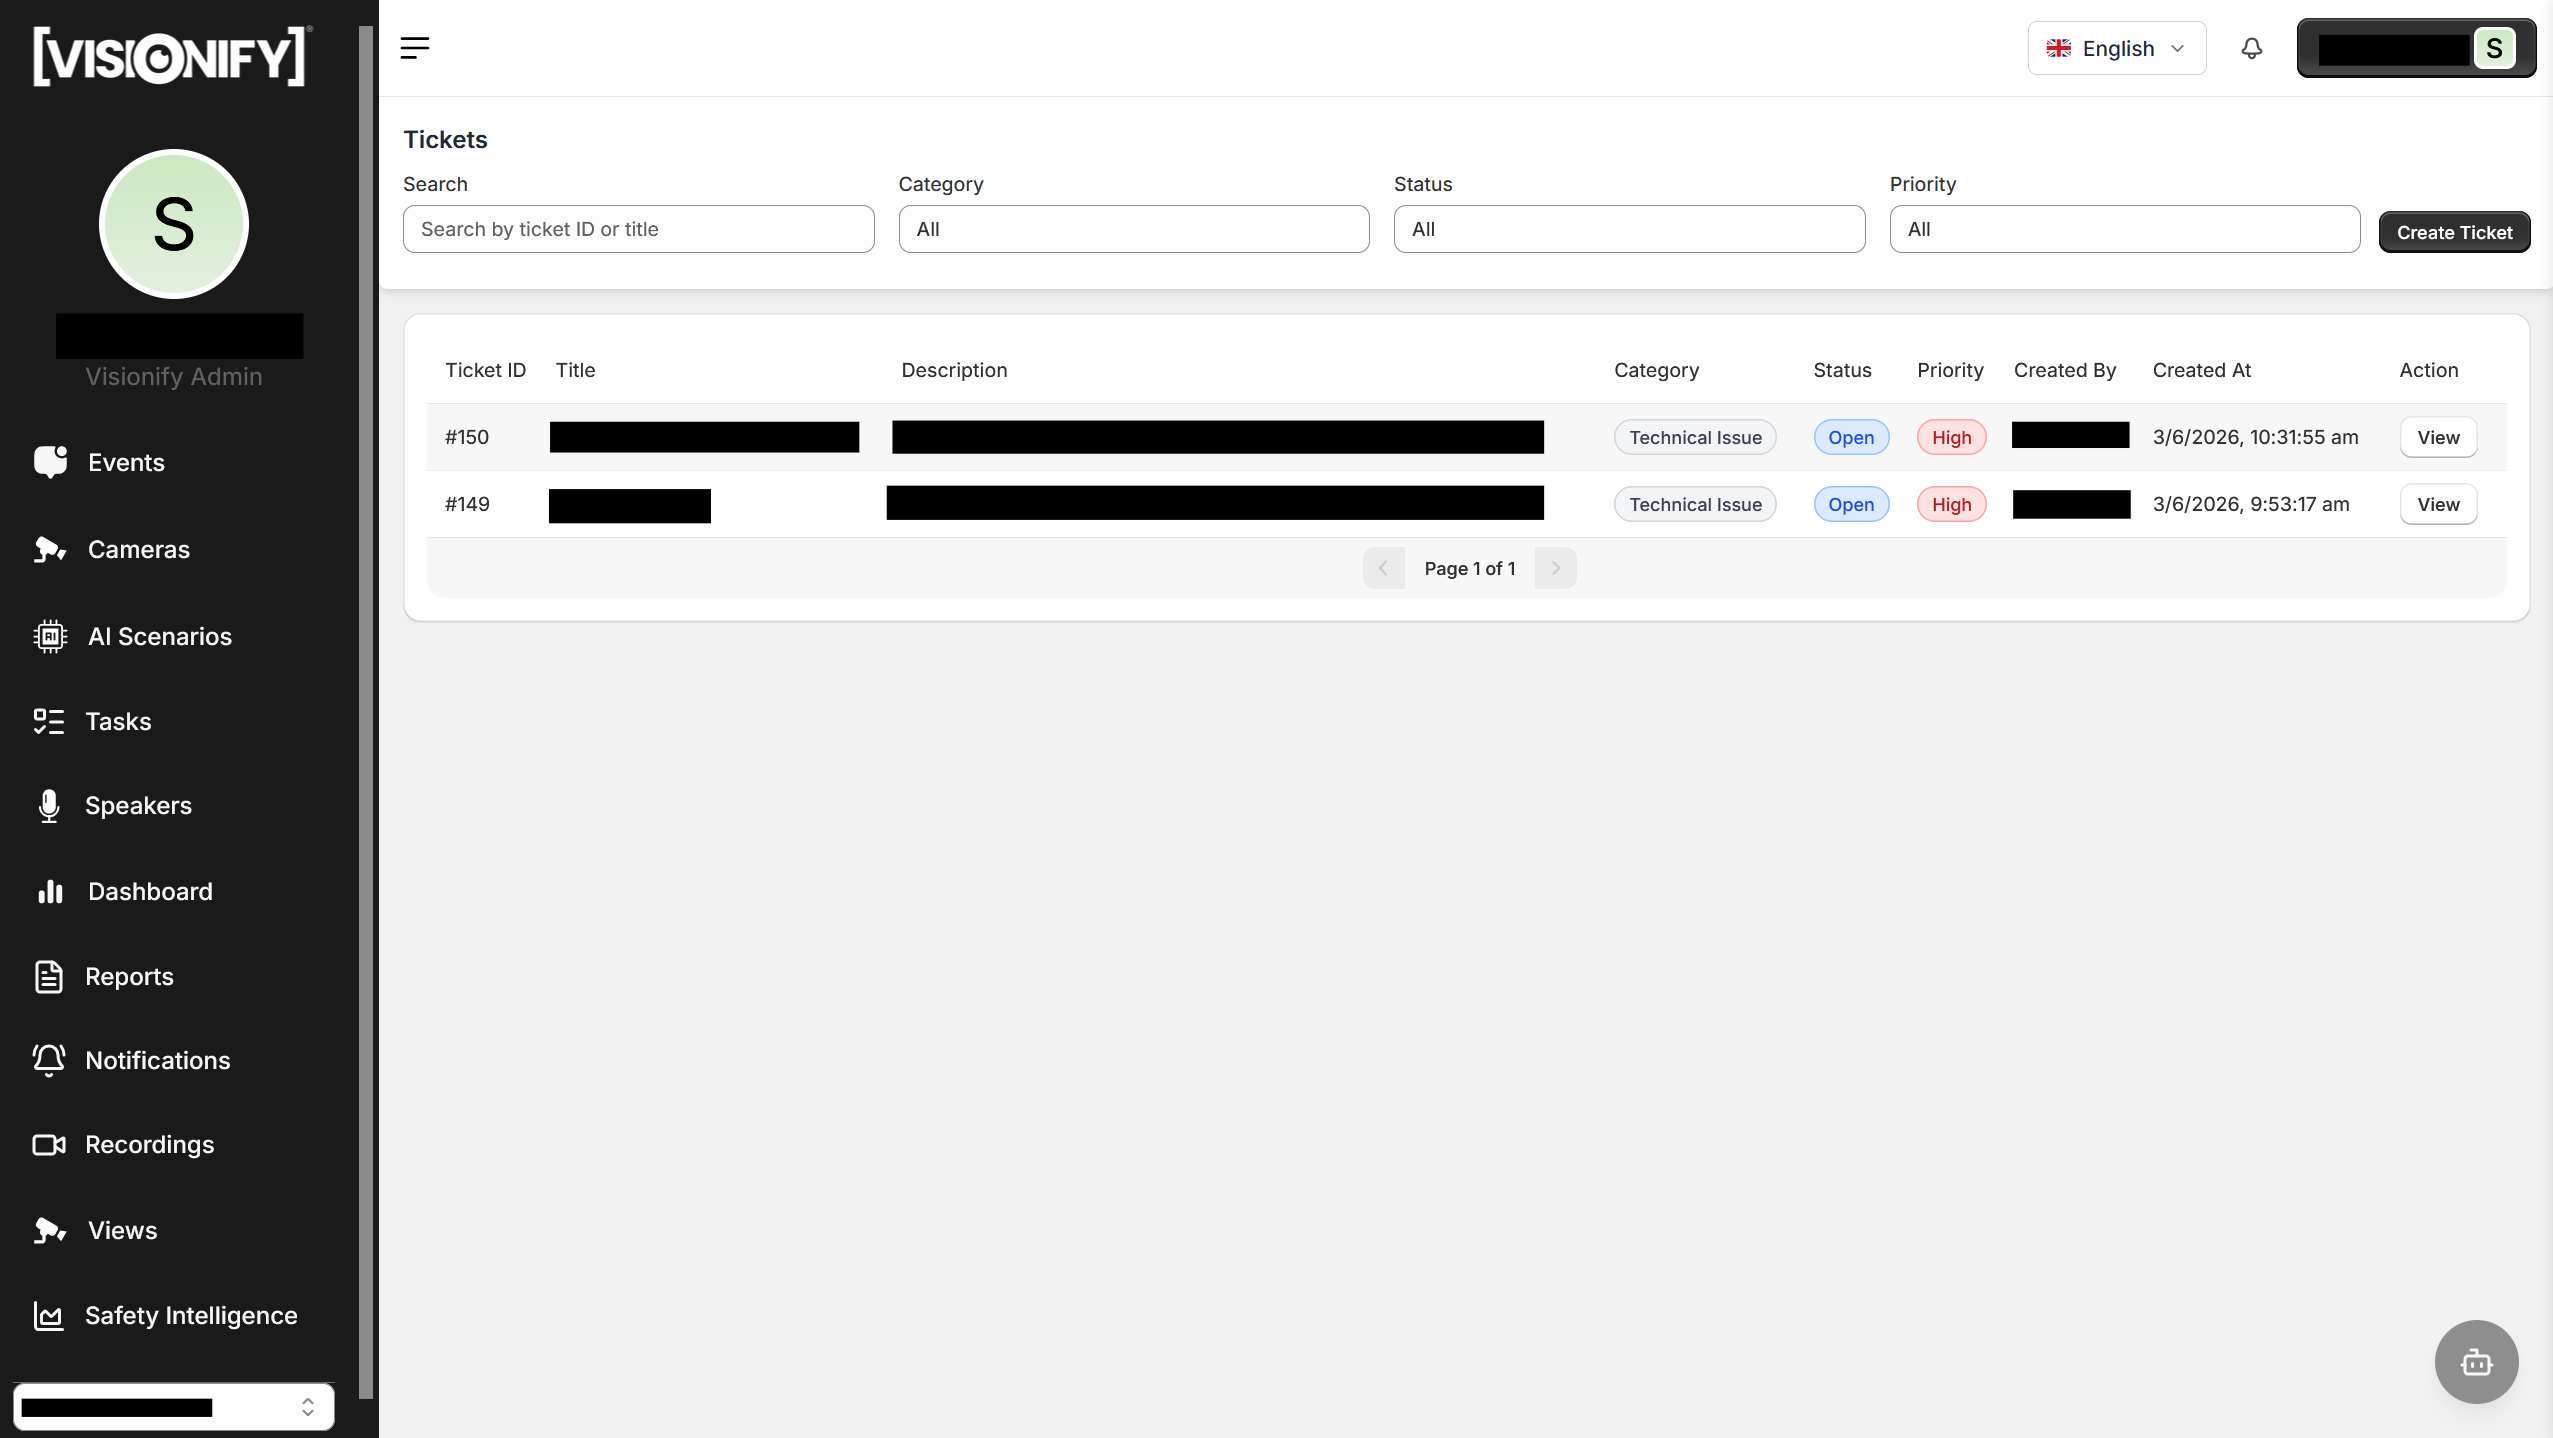The height and width of the screenshot is (1438, 2553).
Task: Click the Visionify Admin role label
Action: pos(174,376)
